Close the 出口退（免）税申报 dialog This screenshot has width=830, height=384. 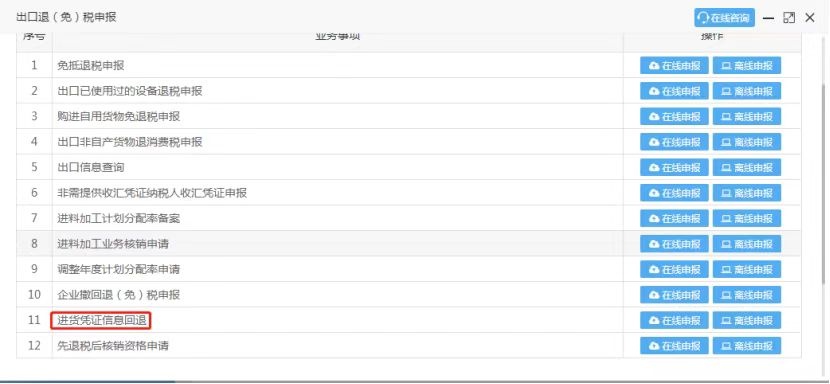pos(809,18)
